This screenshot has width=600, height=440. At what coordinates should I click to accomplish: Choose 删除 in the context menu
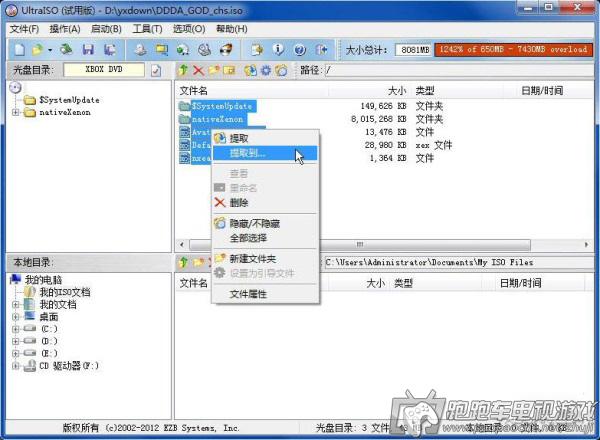click(265, 203)
